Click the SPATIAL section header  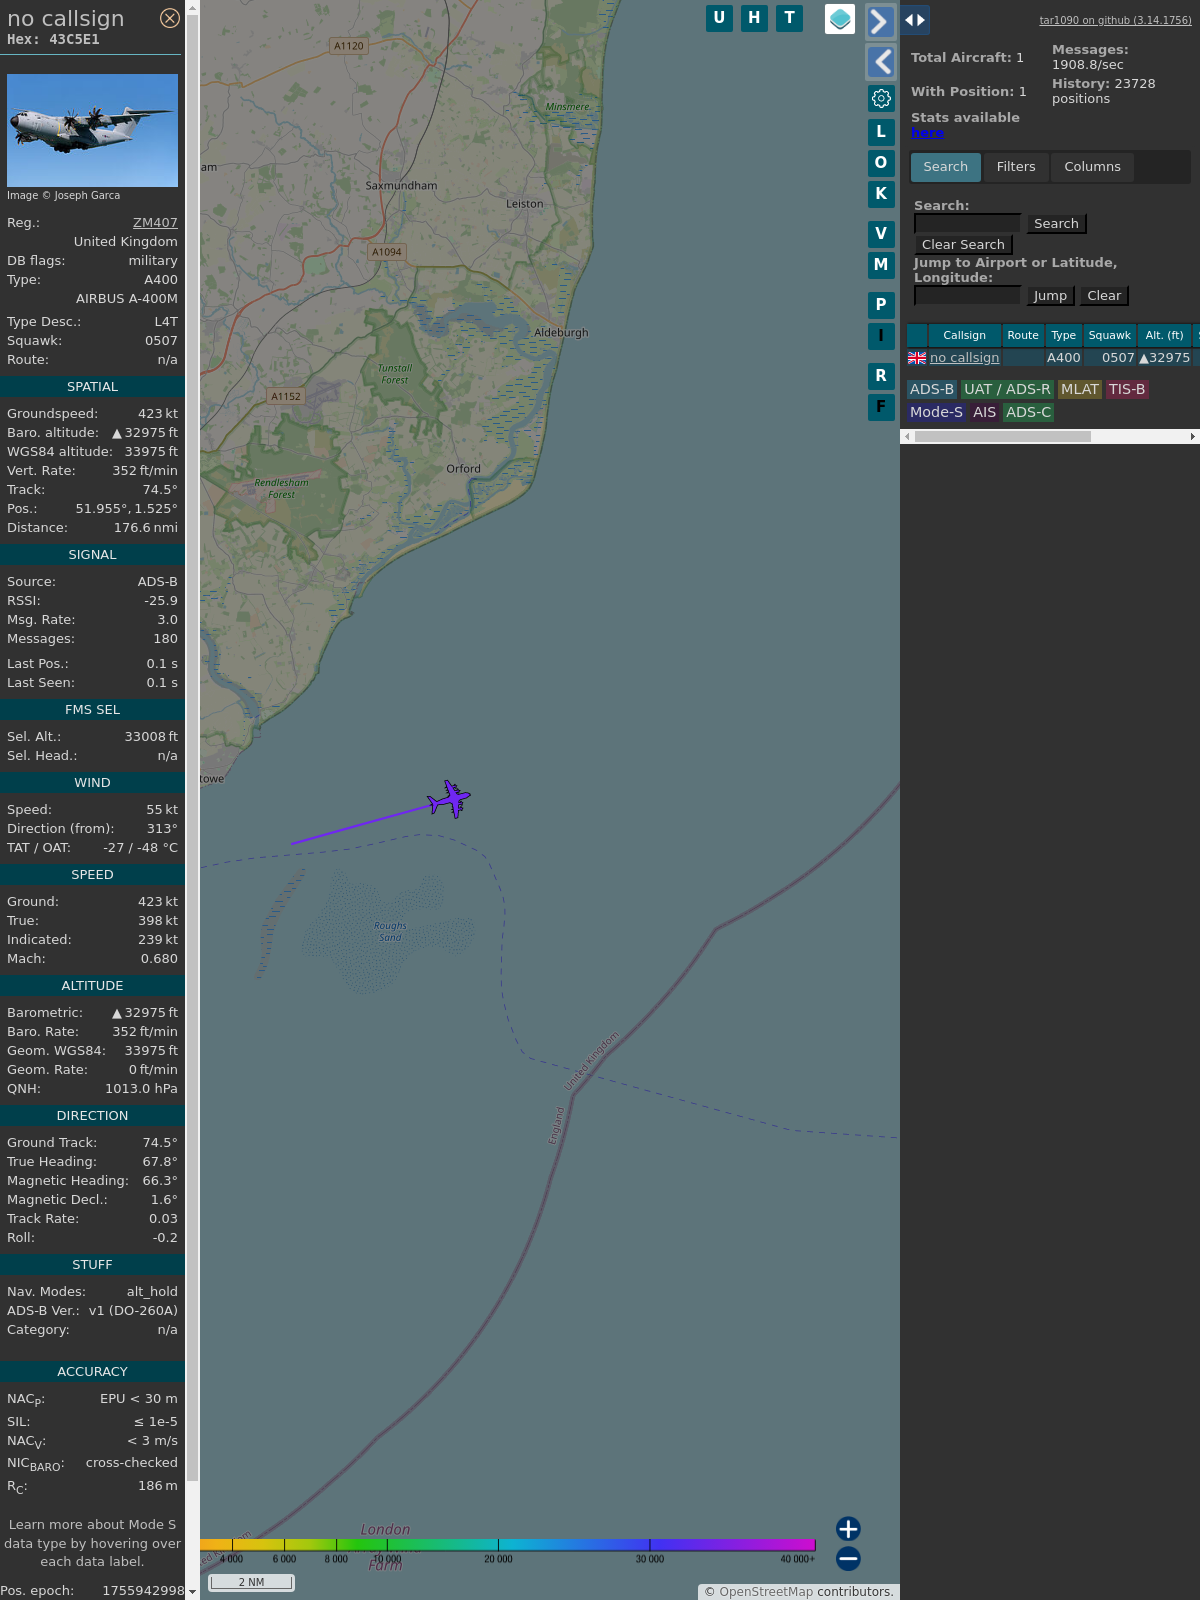(x=92, y=387)
